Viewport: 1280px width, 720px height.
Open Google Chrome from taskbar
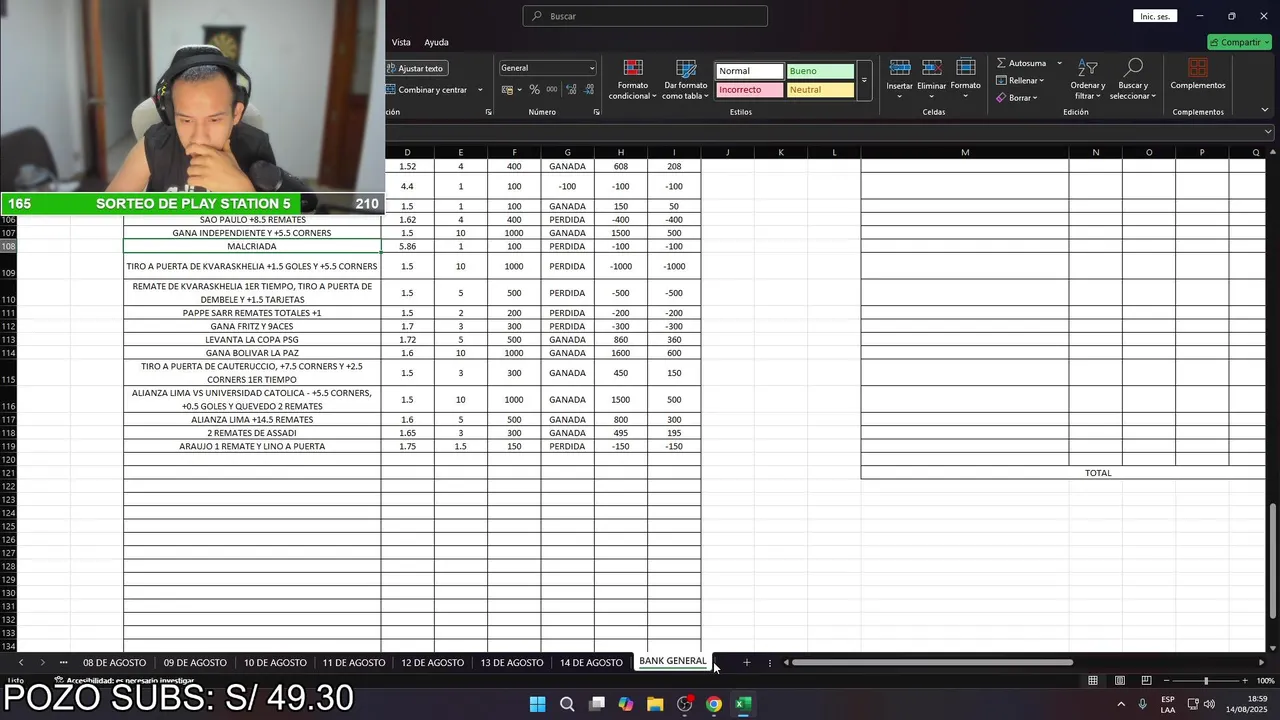click(x=713, y=704)
